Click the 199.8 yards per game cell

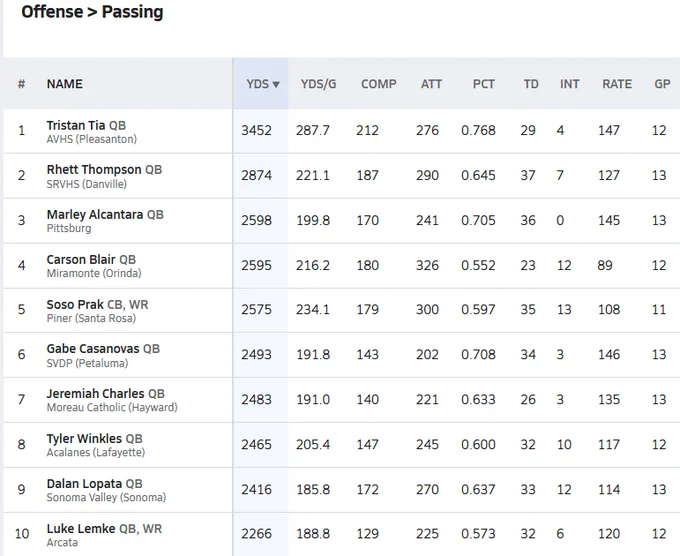(313, 220)
